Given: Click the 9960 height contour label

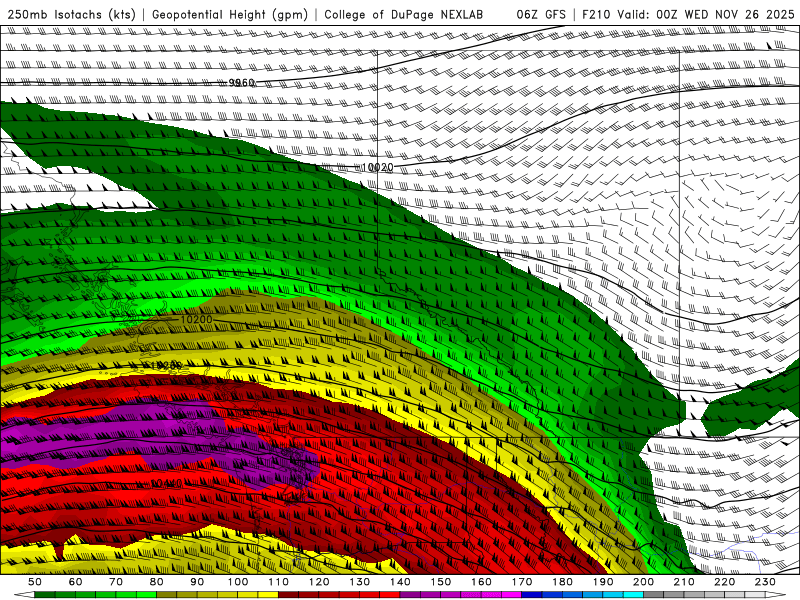Looking at the screenshot, I should [x=241, y=83].
